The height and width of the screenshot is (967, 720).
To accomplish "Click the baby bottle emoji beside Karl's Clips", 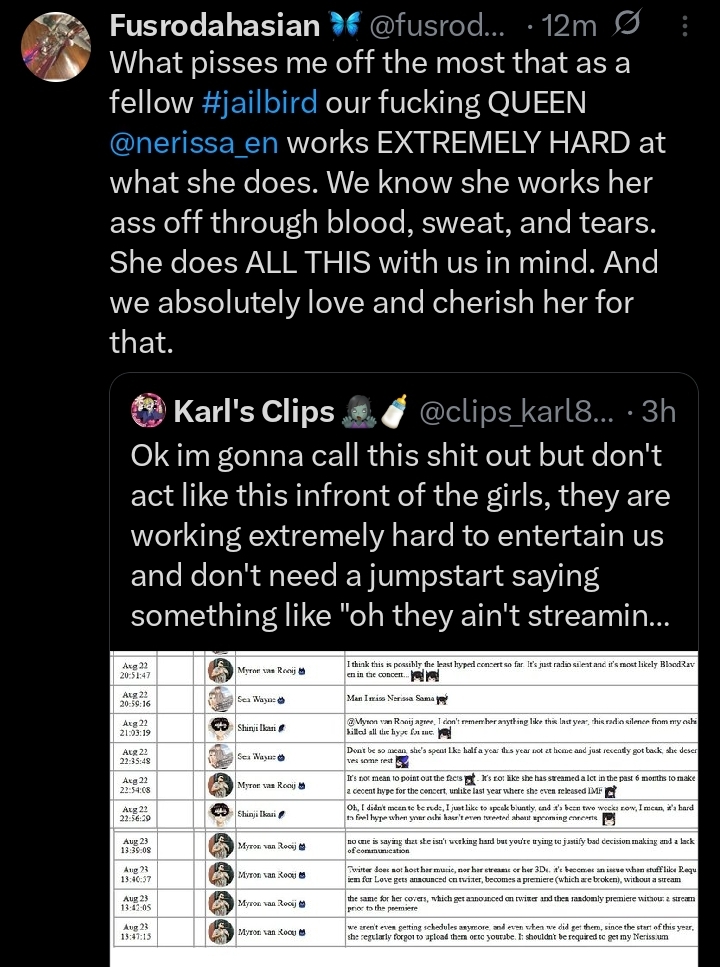I will pos(396,411).
